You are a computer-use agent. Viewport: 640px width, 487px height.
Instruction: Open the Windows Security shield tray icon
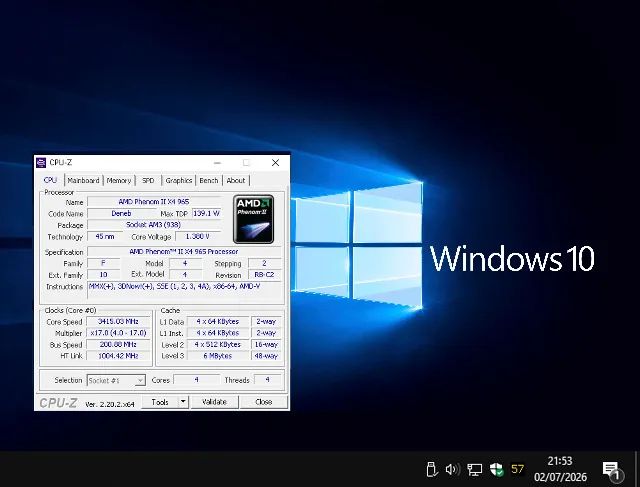pyautogui.click(x=496, y=469)
